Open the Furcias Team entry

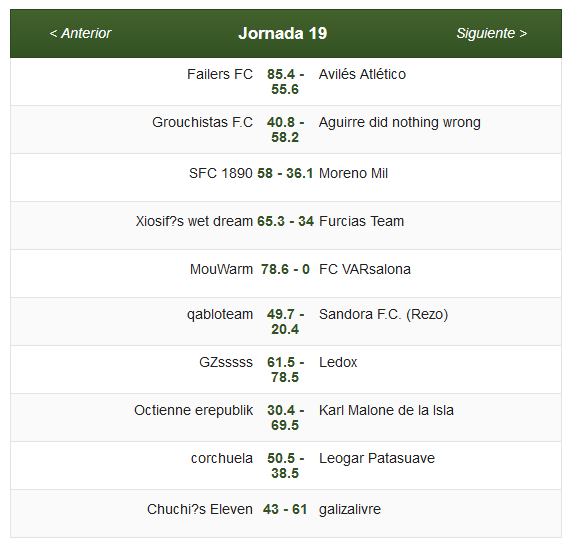click(x=361, y=221)
